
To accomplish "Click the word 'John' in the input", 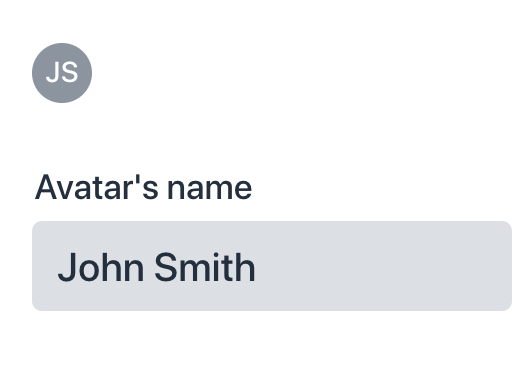I will tap(101, 267).
